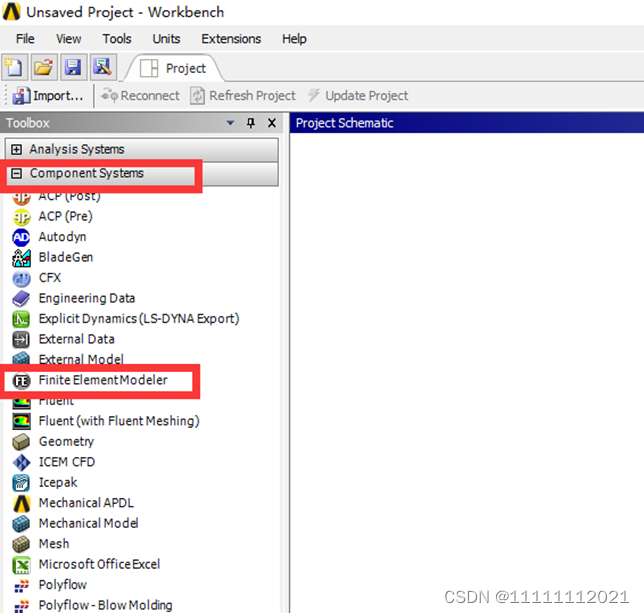
Task: Click the Microsoft Office Excel label
Action: 99,565
